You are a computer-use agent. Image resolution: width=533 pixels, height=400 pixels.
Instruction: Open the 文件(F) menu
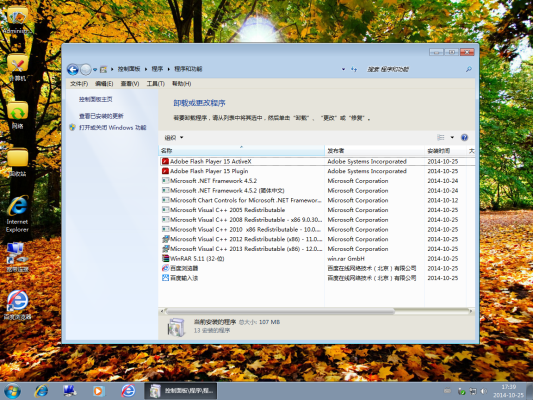(x=79, y=84)
